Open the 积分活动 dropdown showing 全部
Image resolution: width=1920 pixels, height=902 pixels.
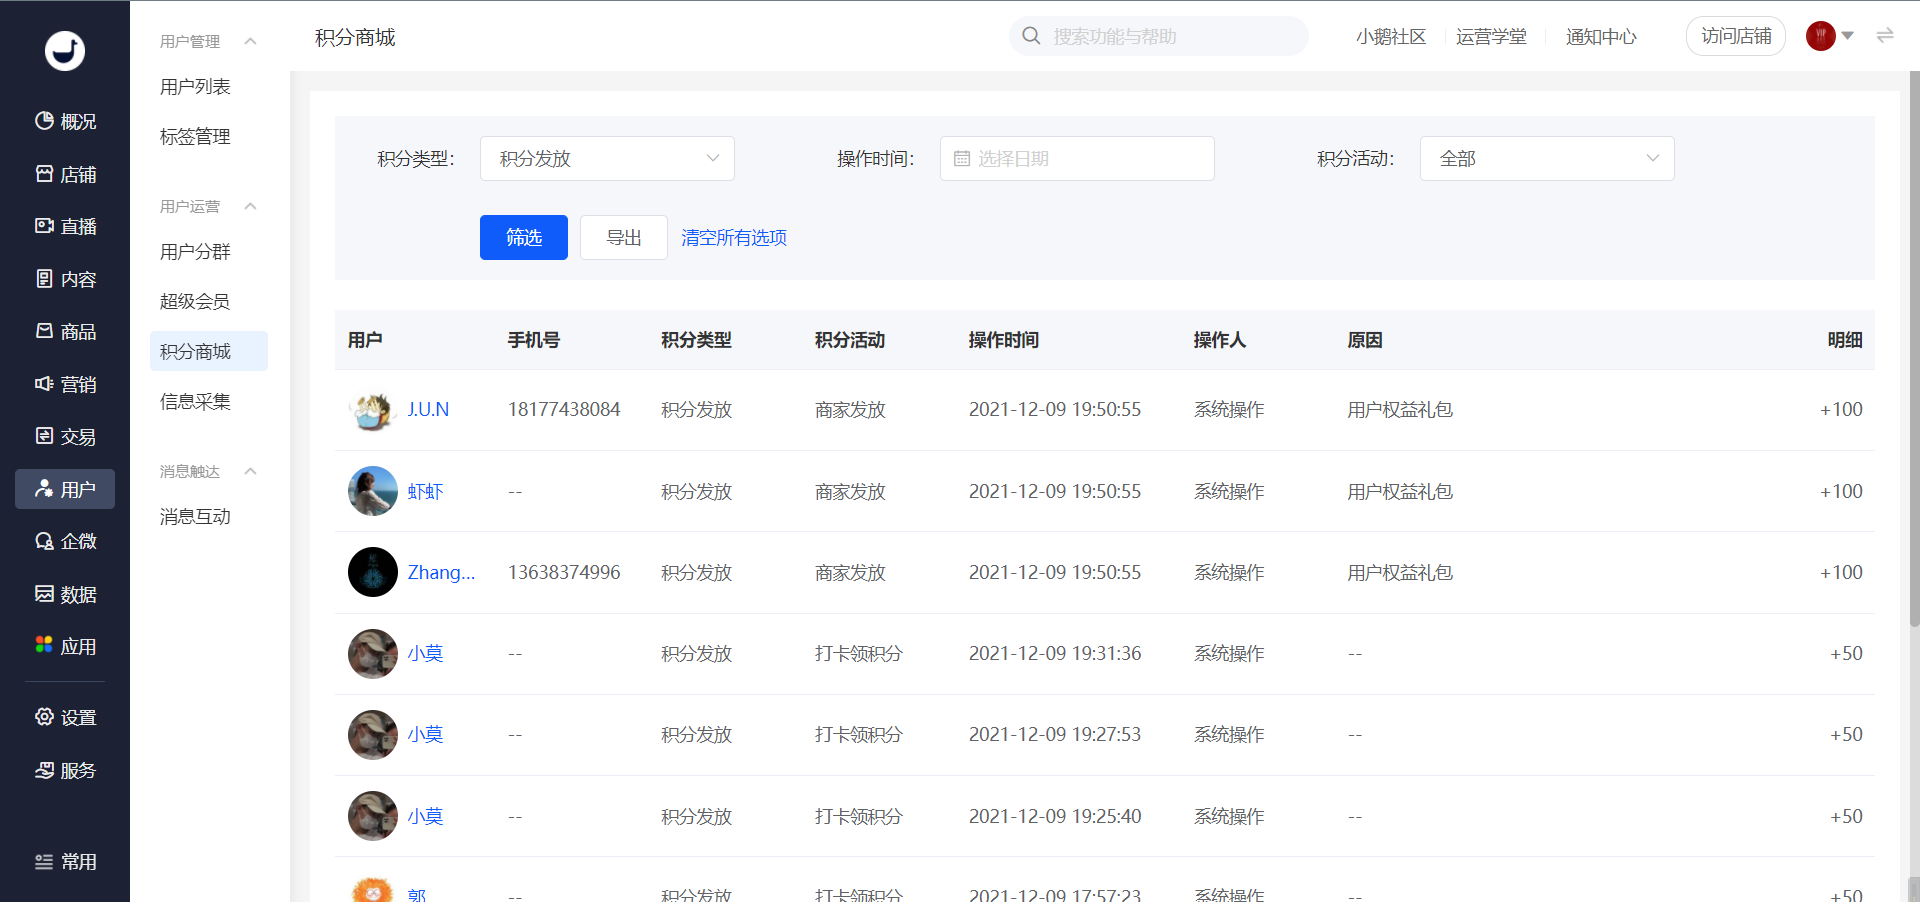point(1547,158)
